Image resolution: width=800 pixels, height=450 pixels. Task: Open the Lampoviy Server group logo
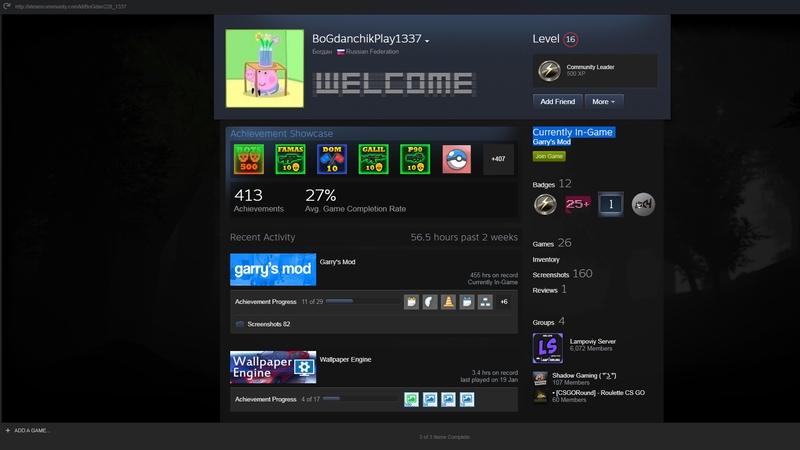point(547,348)
